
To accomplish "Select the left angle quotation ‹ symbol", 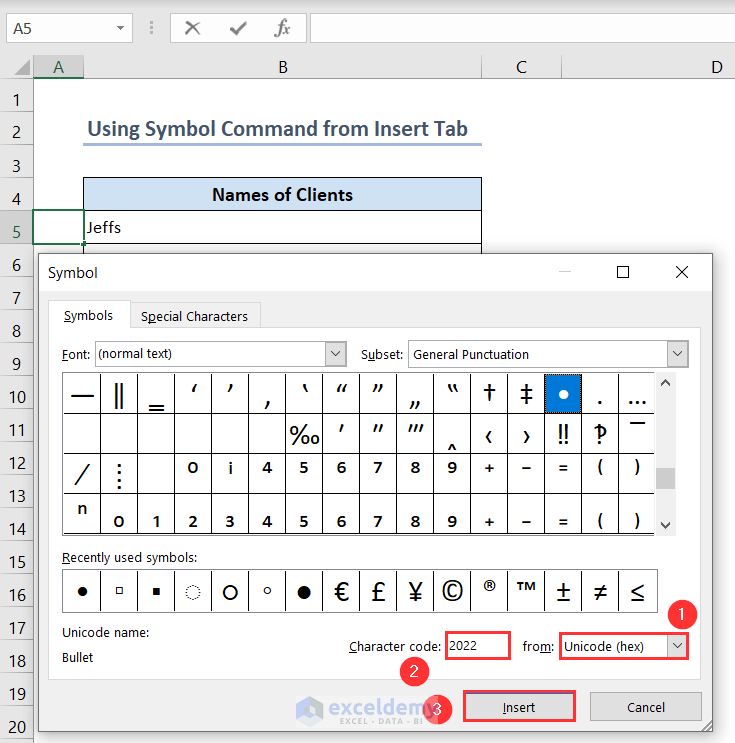I will [x=489, y=434].
